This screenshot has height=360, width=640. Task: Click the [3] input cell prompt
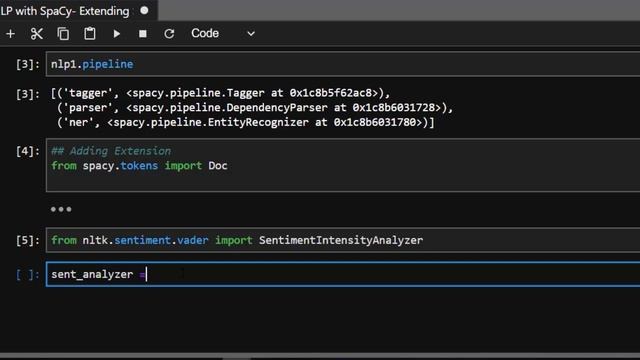coord(28,64)
